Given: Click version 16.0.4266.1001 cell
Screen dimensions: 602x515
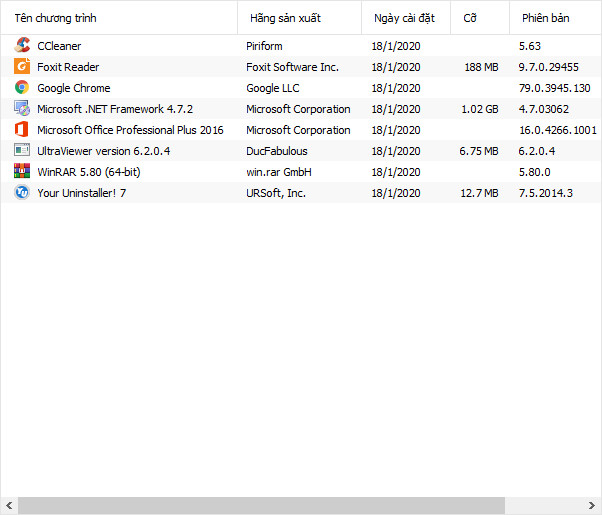Looking at the screenshot, I should [x=558, y=130].
